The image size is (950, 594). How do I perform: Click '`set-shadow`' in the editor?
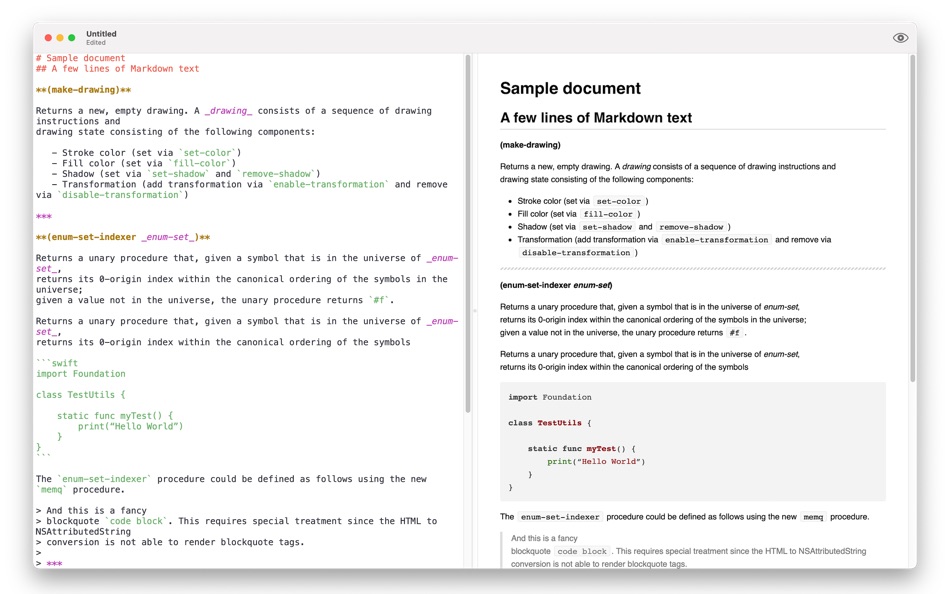pyautogui.click(x=178, y=174)
